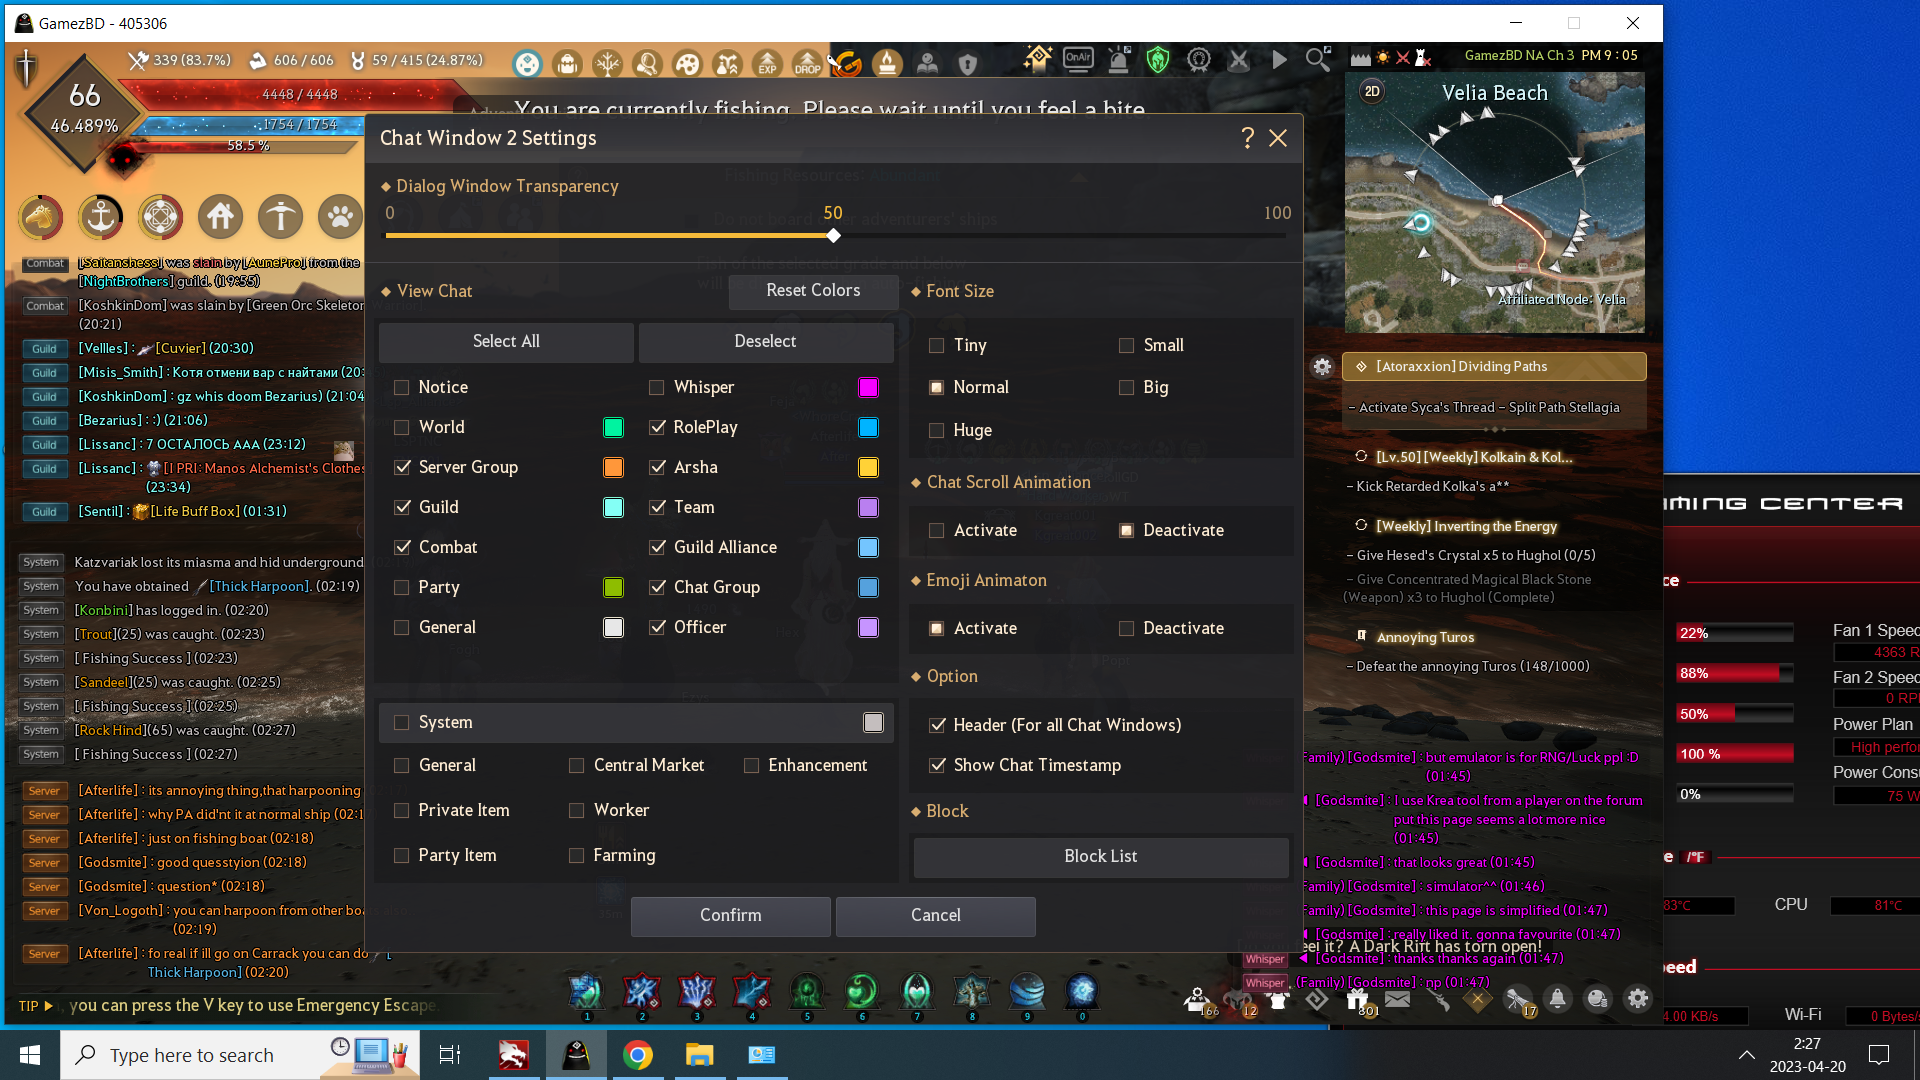Activate chat scroll animation
The image size is (1920, 1080).
click(936, 531)
